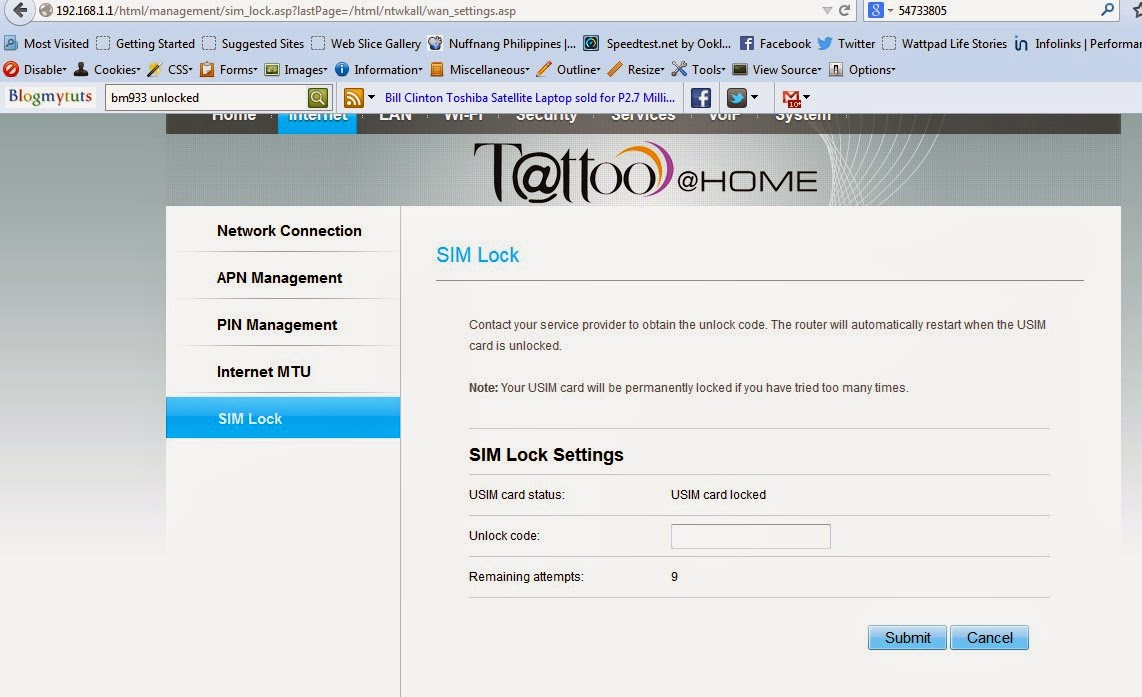Click the Twitter icon in Blogmytuts toolbar
The image size is (1142, 697).
737,98
